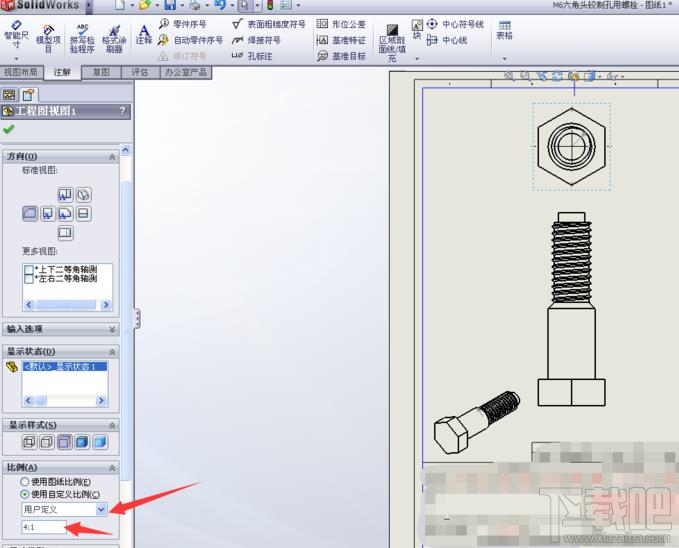Viewport: 679px width, 548px height.
Task: Add a 基准特征 datum feature
Action: pyautogui.click(x=341, y=40)
